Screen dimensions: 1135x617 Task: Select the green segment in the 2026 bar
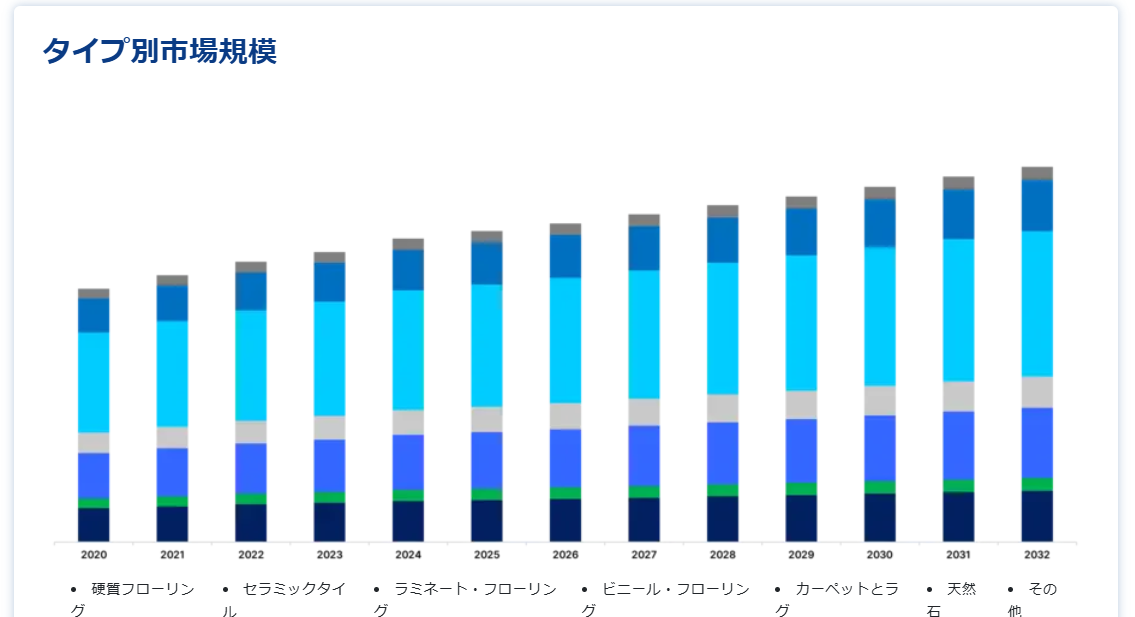(565, 493)
